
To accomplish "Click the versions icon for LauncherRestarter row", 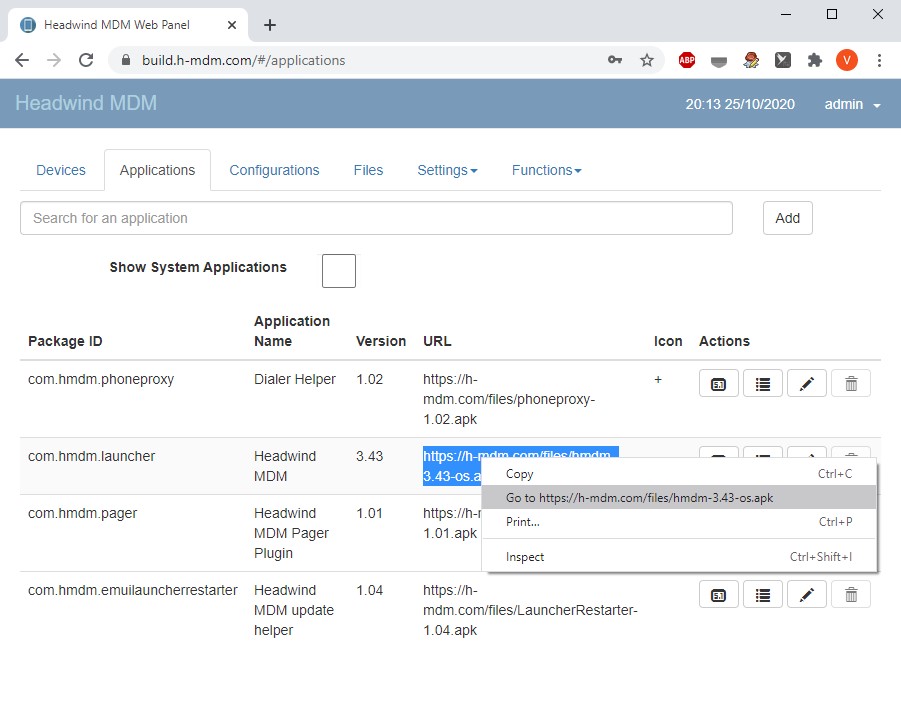I will tap(718, 595).
